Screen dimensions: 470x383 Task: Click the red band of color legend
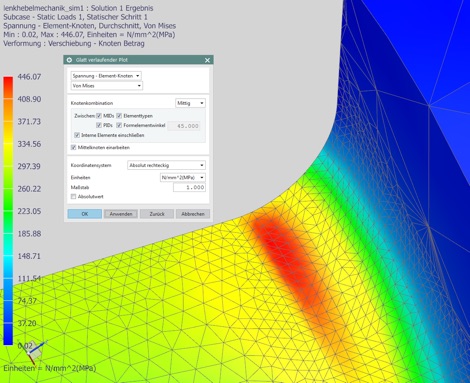pyautogui.click(x=8, y=87)
